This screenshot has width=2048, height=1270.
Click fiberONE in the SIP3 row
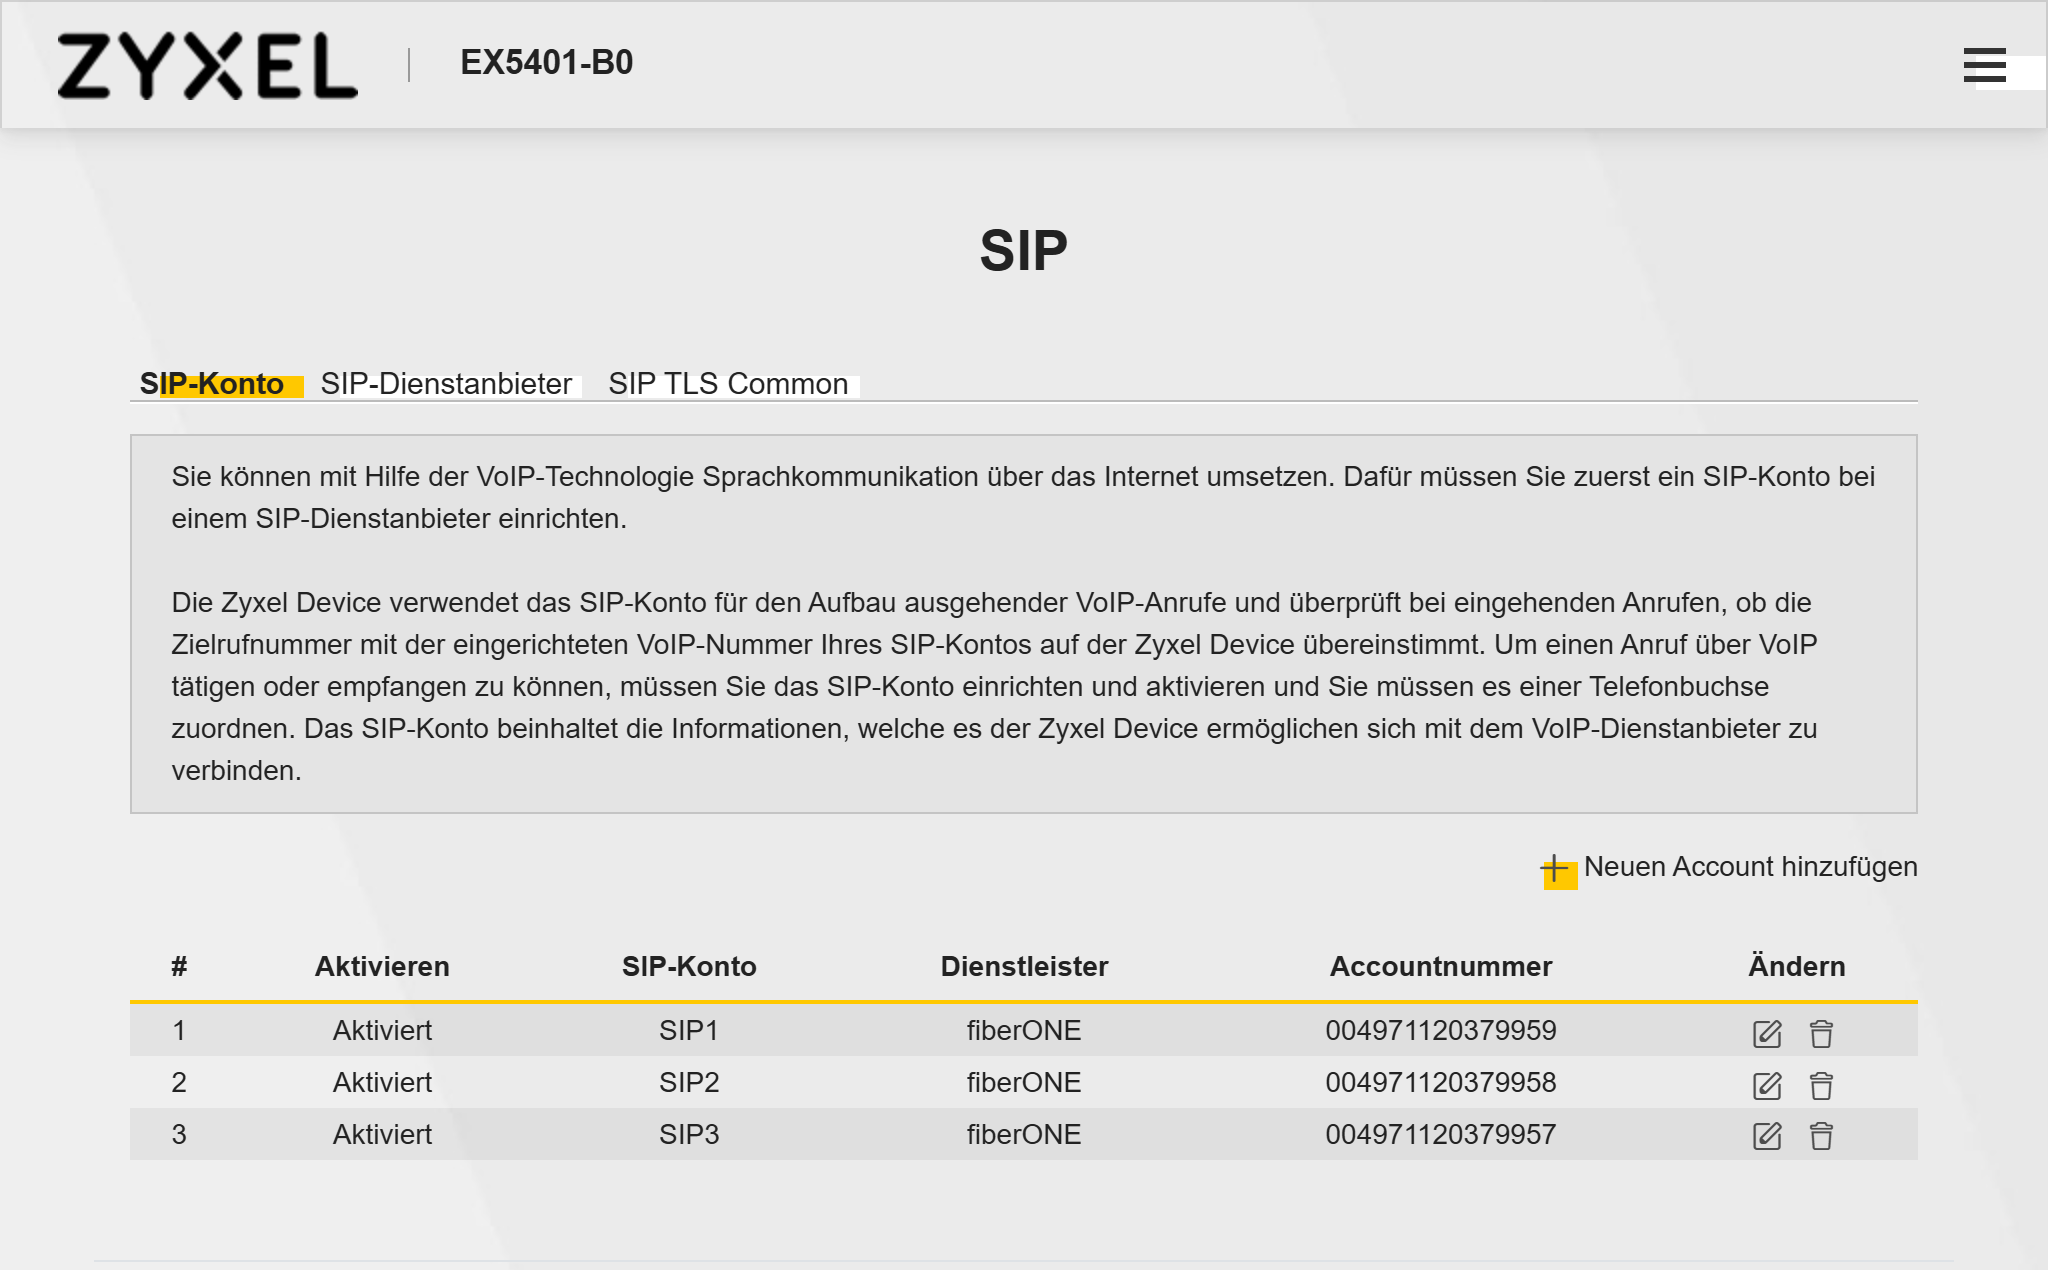point(1024,1134)
